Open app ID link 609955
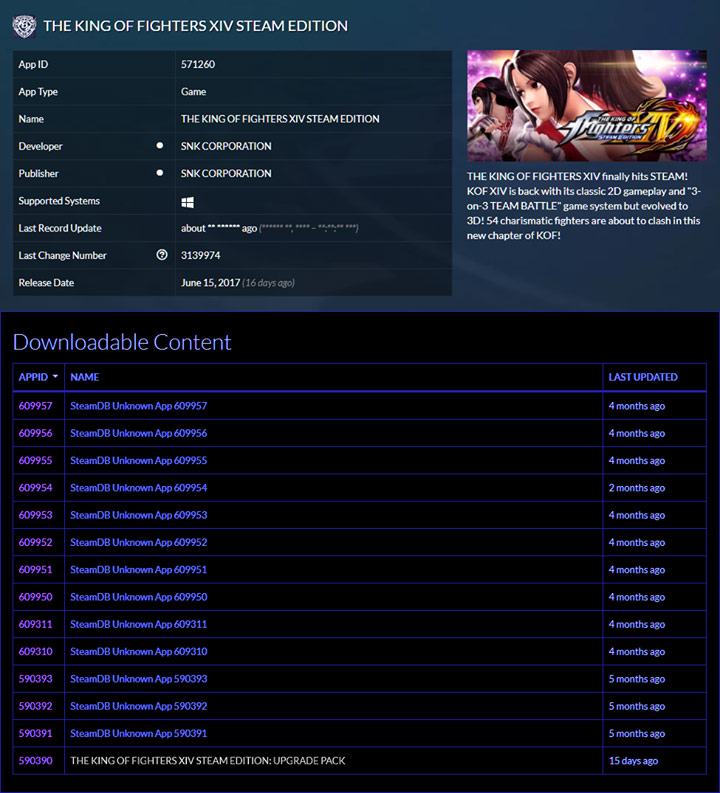The width and height of the screenshot is (720, 793). (35, 461)
